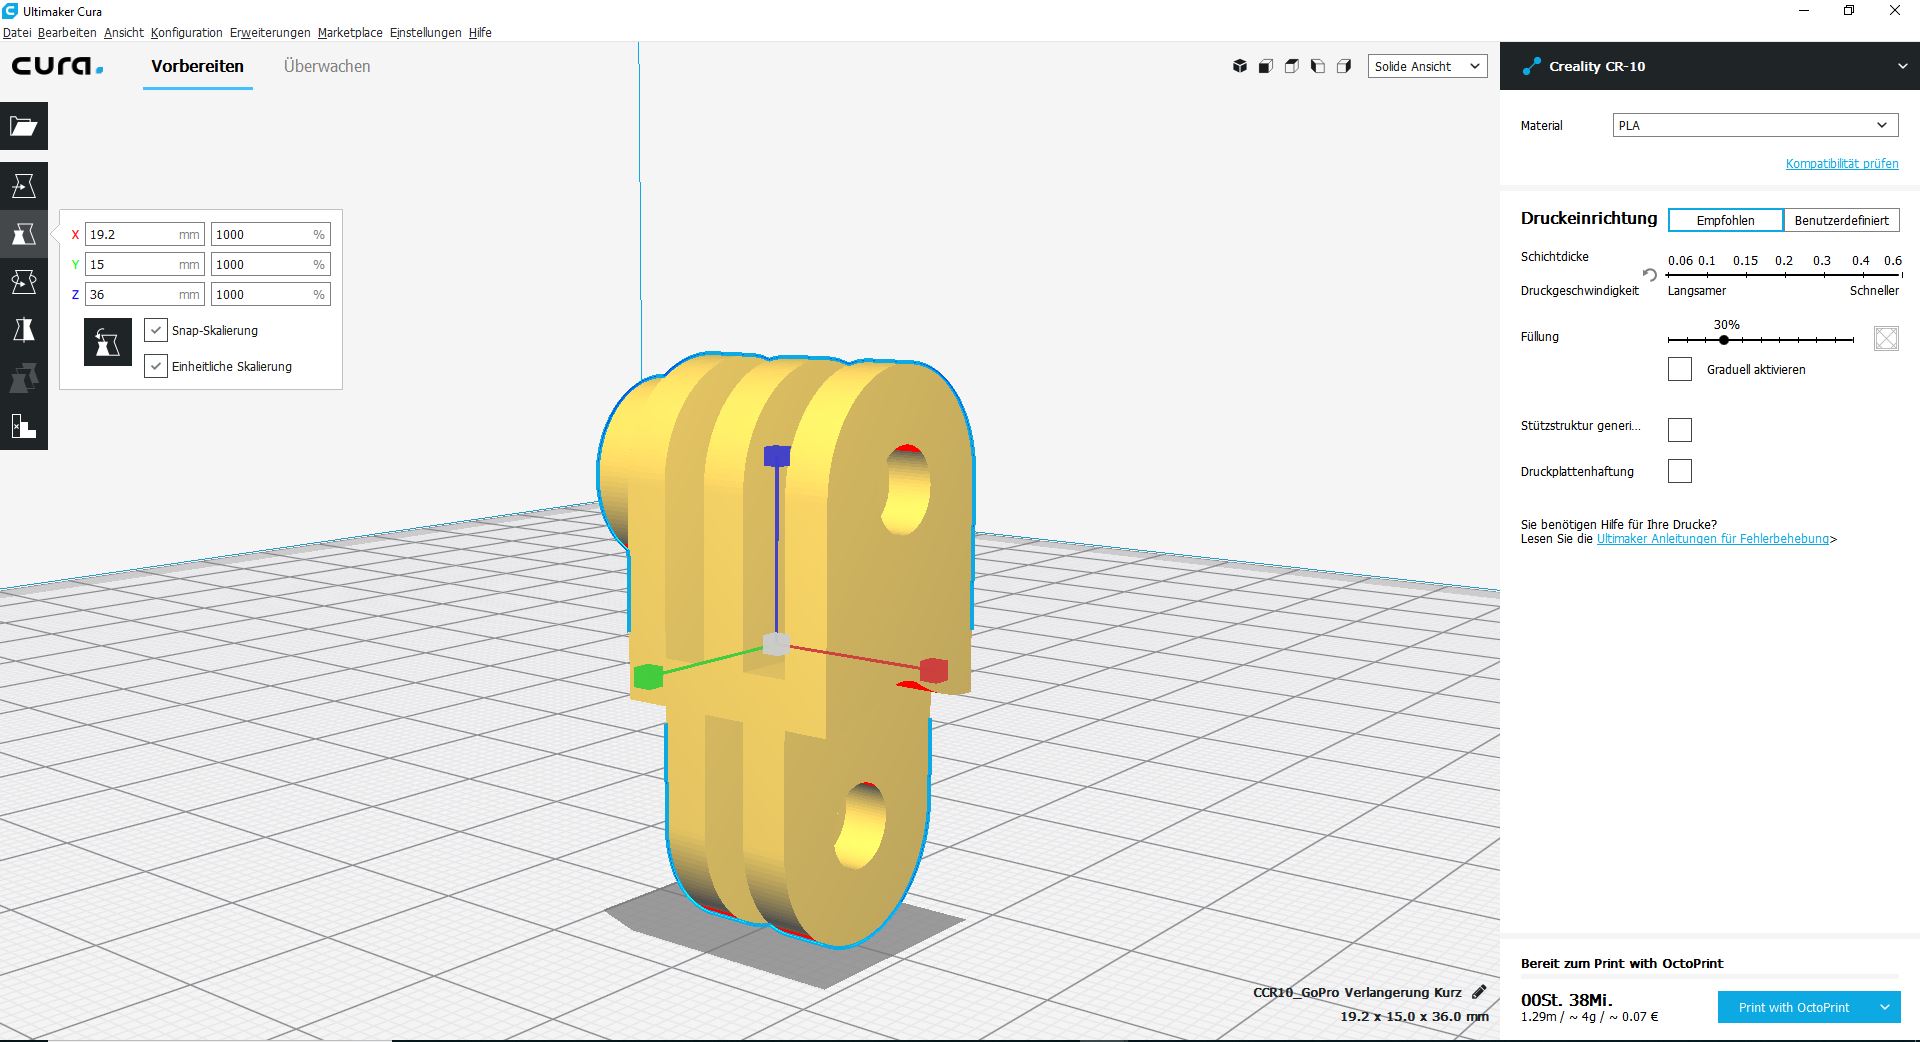The height and width of the screenshot is (1042, 1920).
Task: Open the Marketplace menu
Action: 350,33
